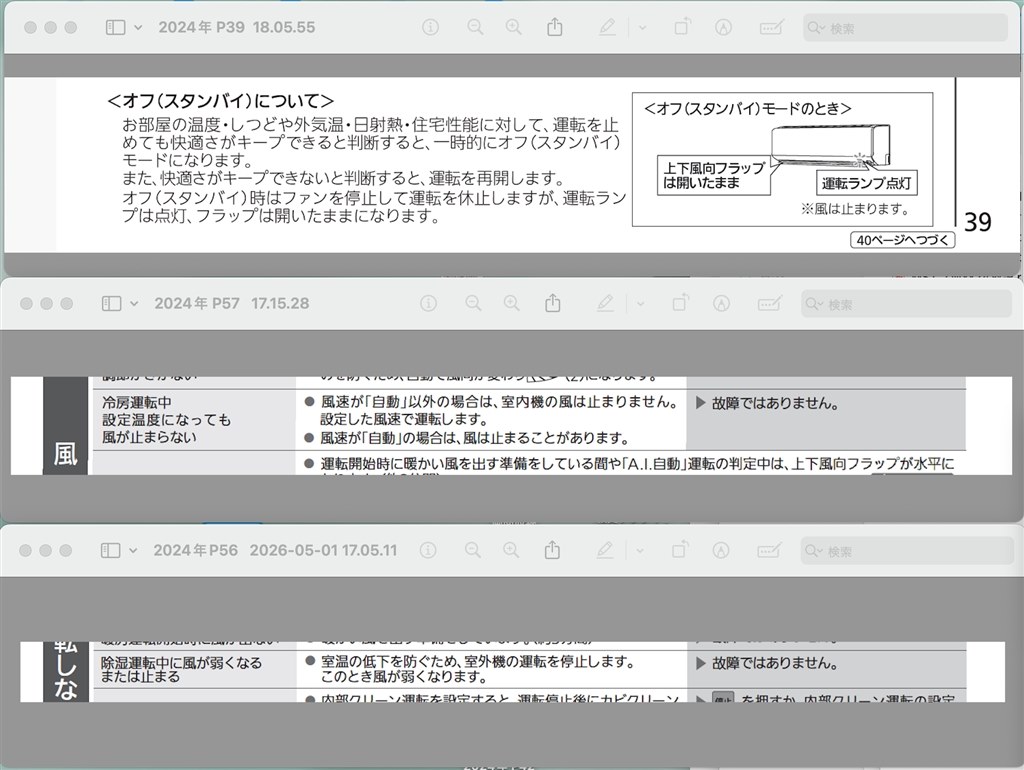Click 故障ではありません。 in the P57 window
This screenshot has height=770, width=1024.
pyautogui.click(x=776, y=404)
